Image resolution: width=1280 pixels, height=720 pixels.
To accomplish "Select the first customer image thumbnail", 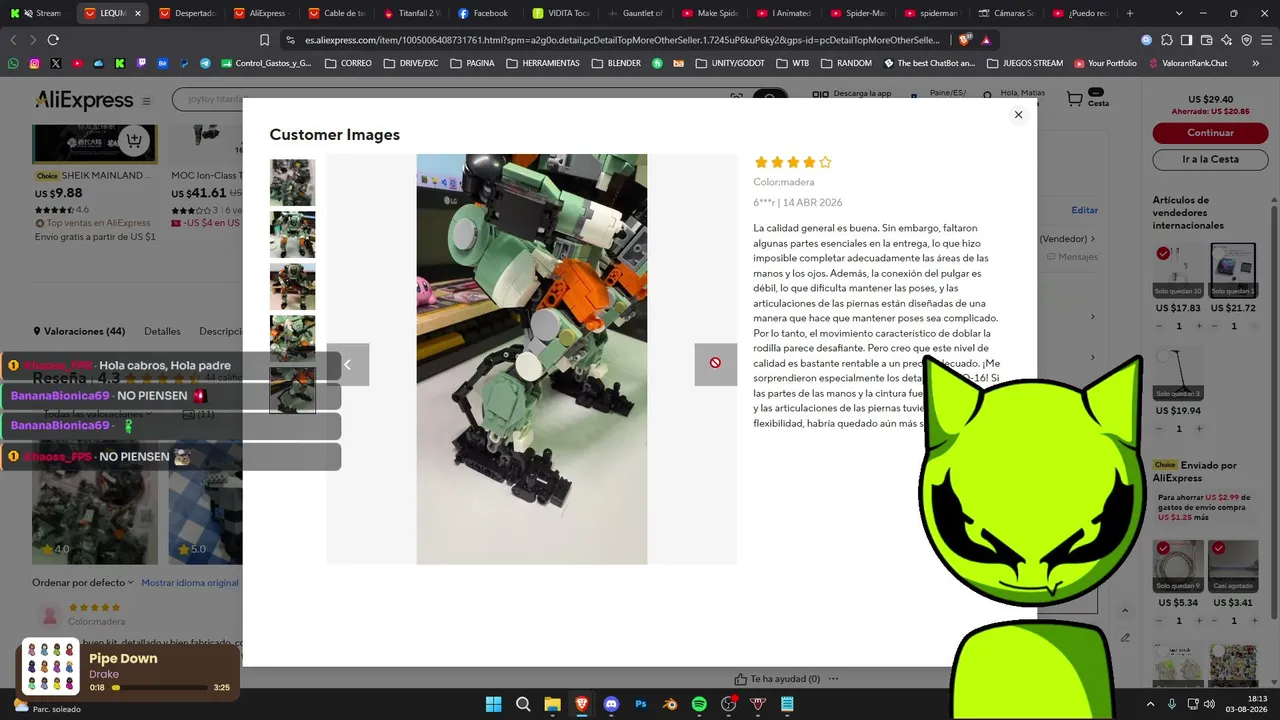I will [x=292, y=182].
